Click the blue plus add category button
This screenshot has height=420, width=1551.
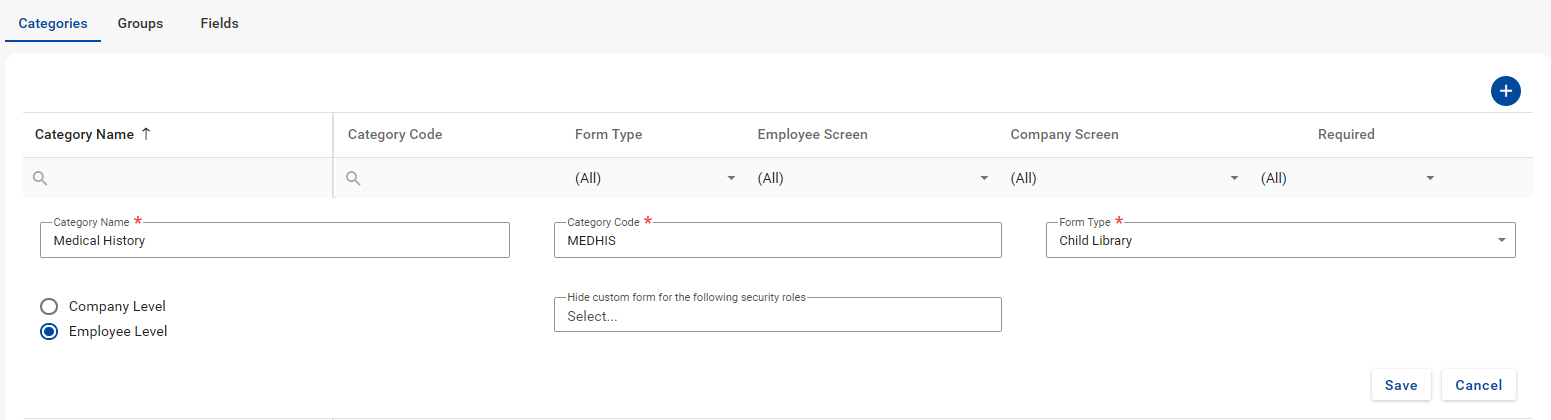(1505, 91)
